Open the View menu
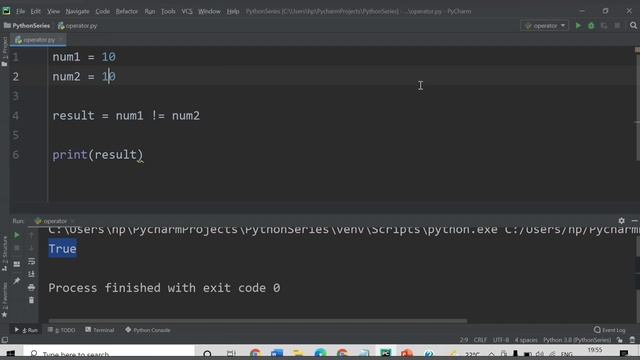 pyautogui.click(x=53, y=11)
